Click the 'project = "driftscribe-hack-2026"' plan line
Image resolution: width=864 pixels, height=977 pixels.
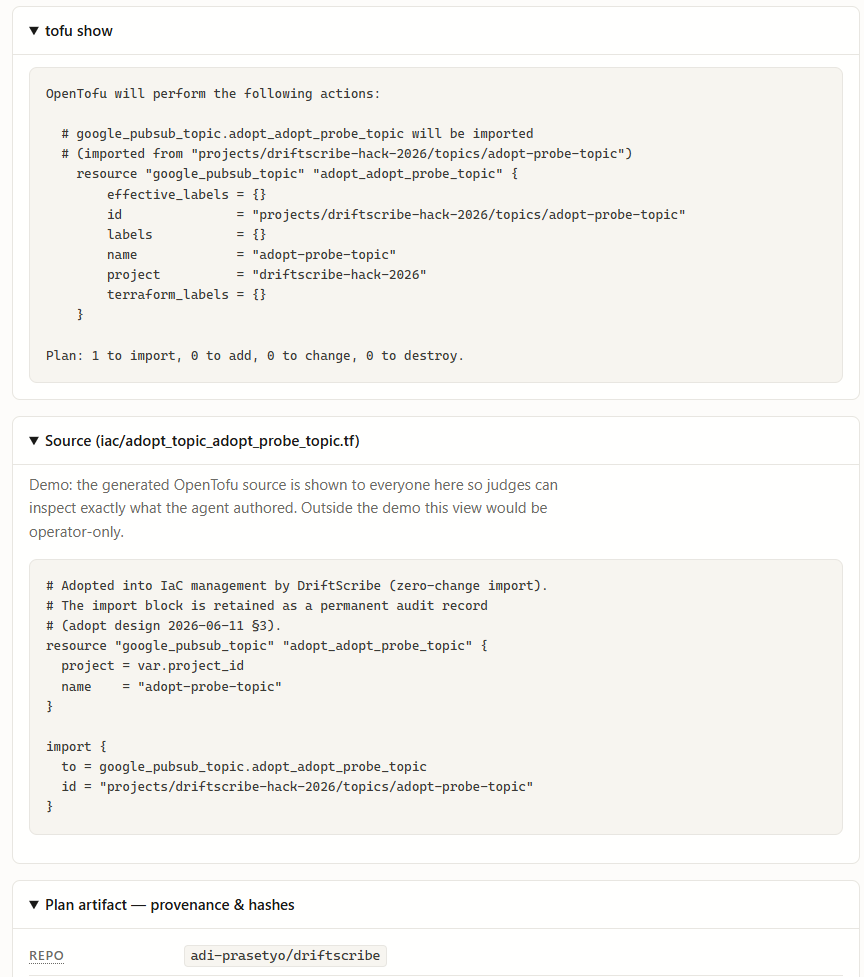(267, 274)
